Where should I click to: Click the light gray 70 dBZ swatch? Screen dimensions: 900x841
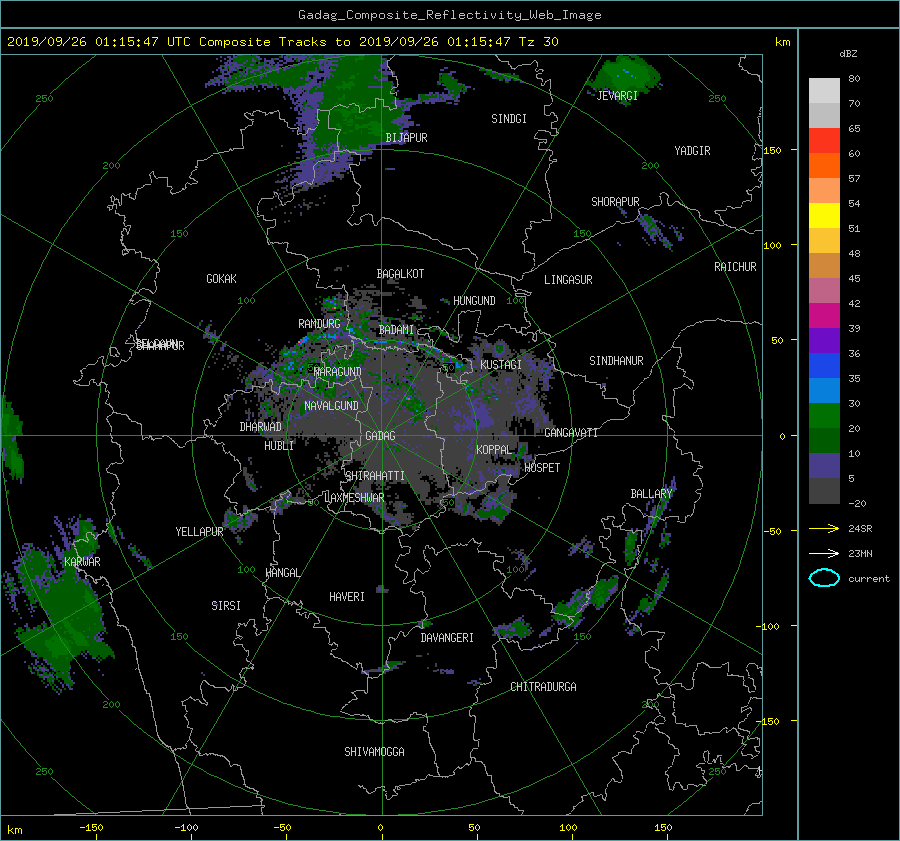tap(824, 91)
